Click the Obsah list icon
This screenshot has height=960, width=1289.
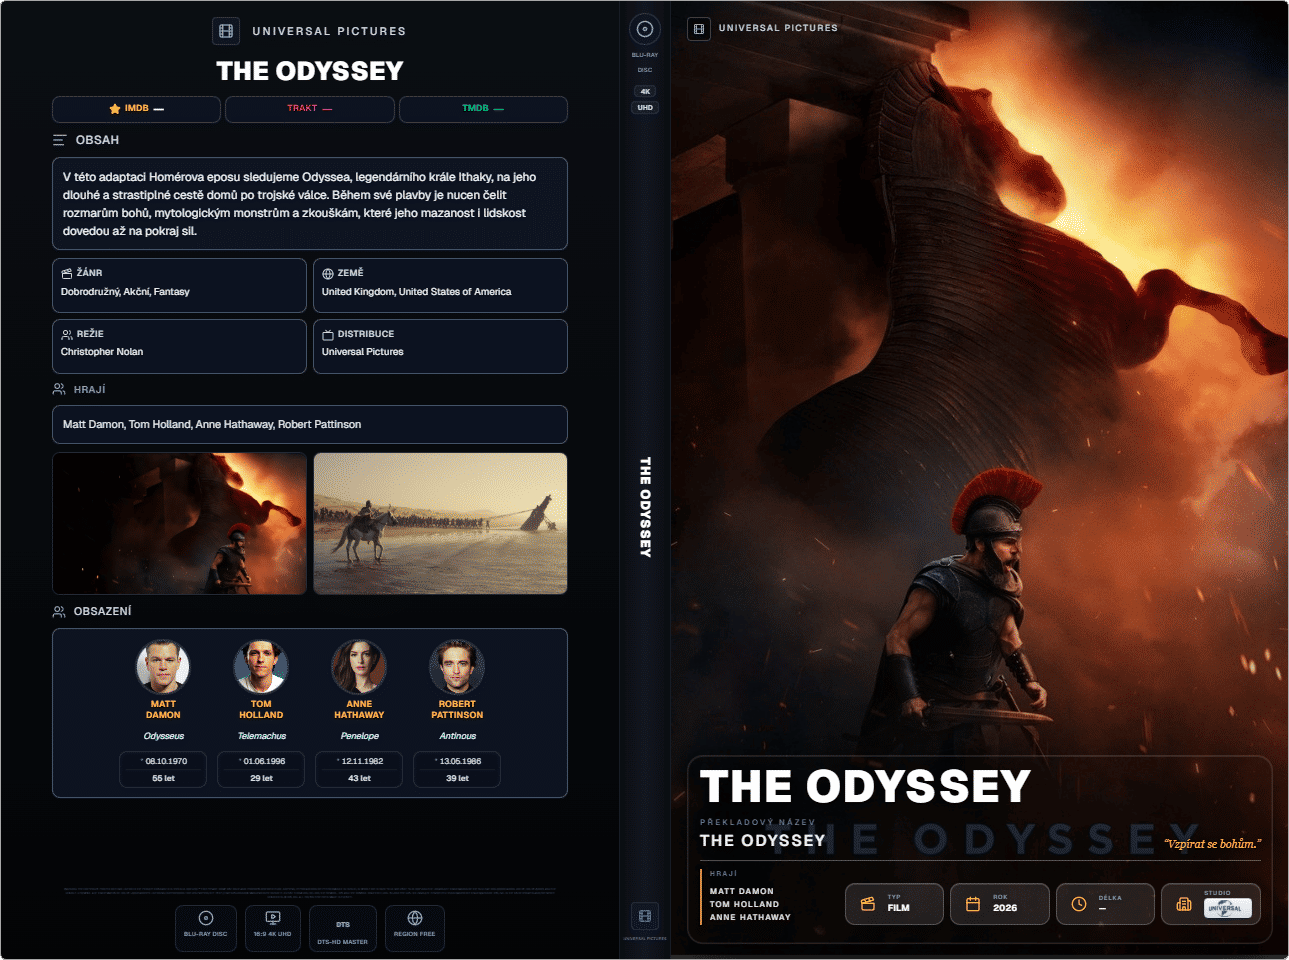(x=60, y=140)
